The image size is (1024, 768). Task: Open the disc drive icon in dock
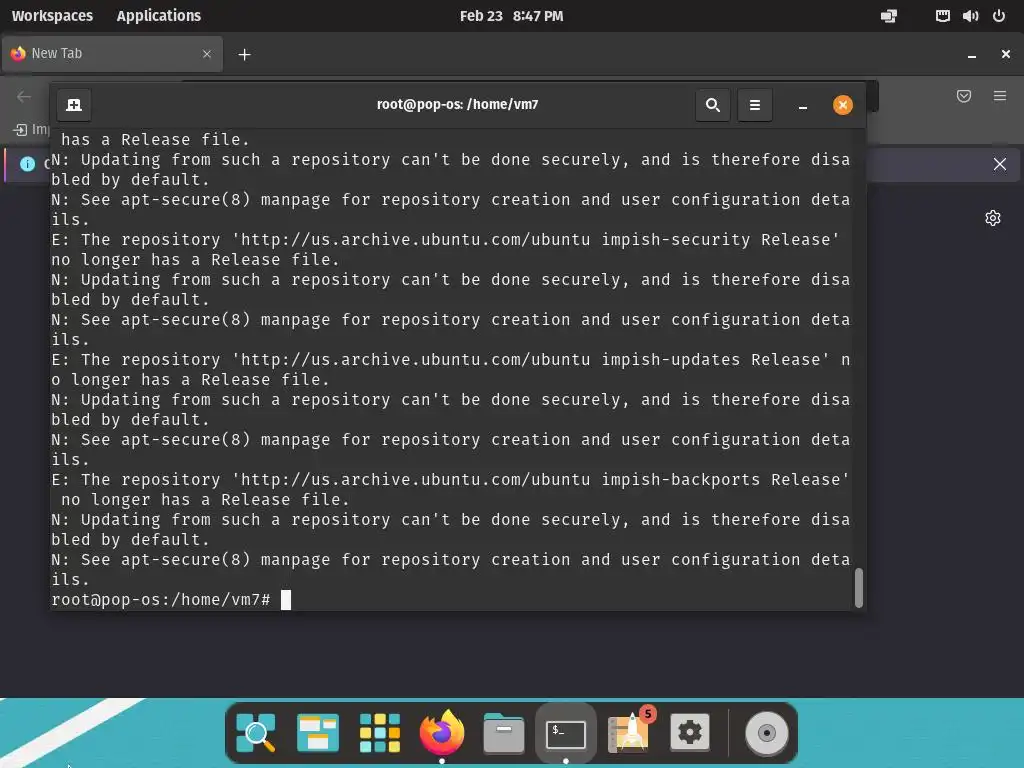click(x=767, y=733)
